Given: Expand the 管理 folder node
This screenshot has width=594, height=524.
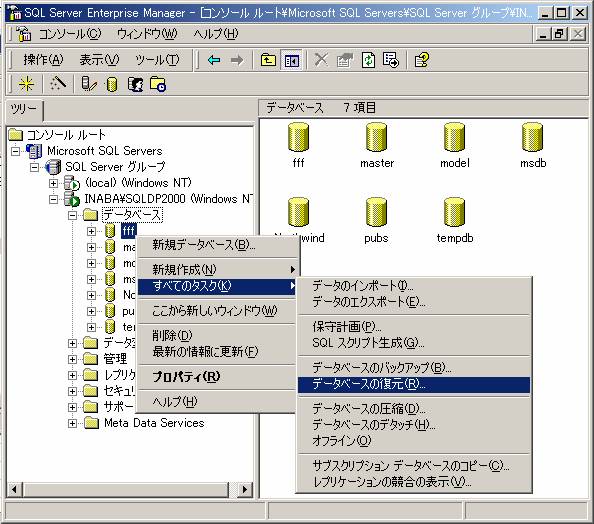Looking at the screenshot, I should (x=72, y=359).
